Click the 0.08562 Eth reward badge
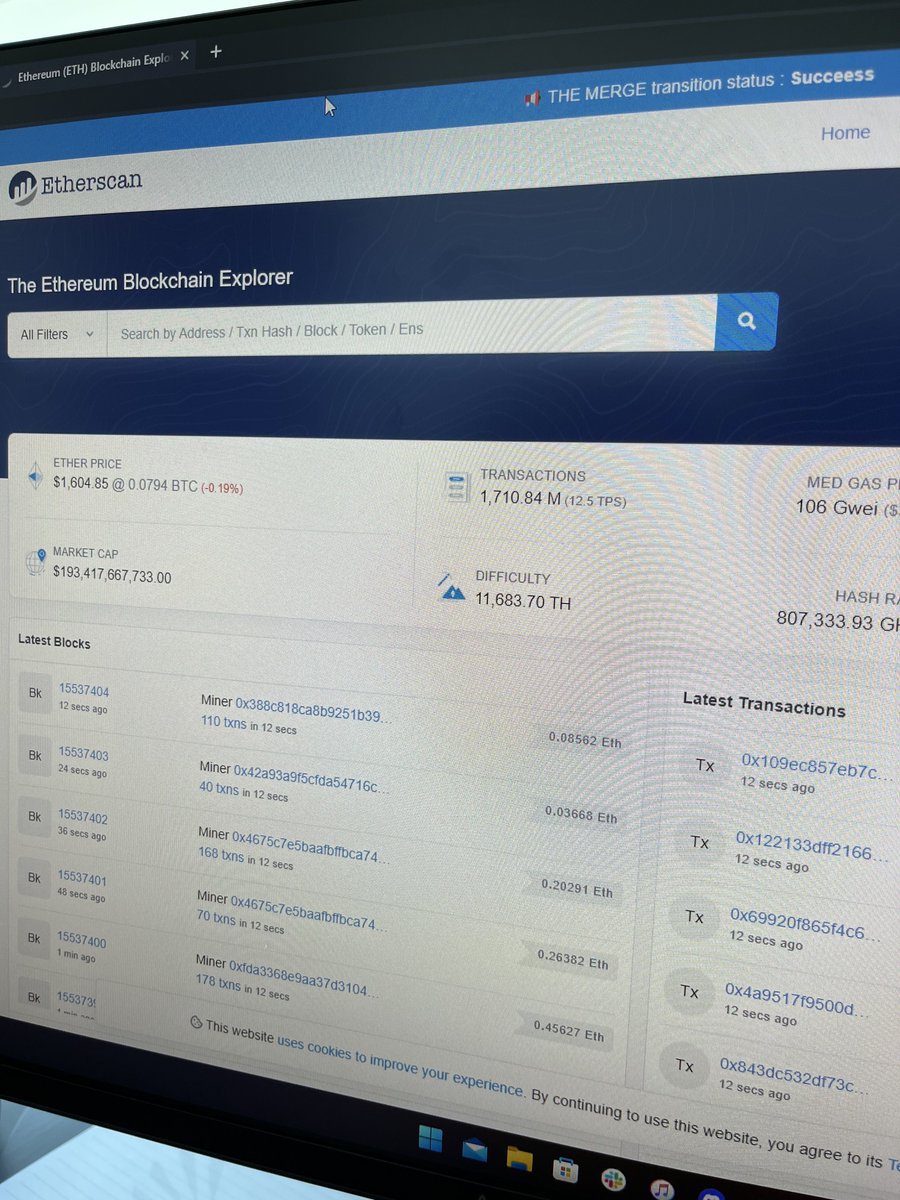This screenshot has height=1200, width=900. click(x=584, y=740)
